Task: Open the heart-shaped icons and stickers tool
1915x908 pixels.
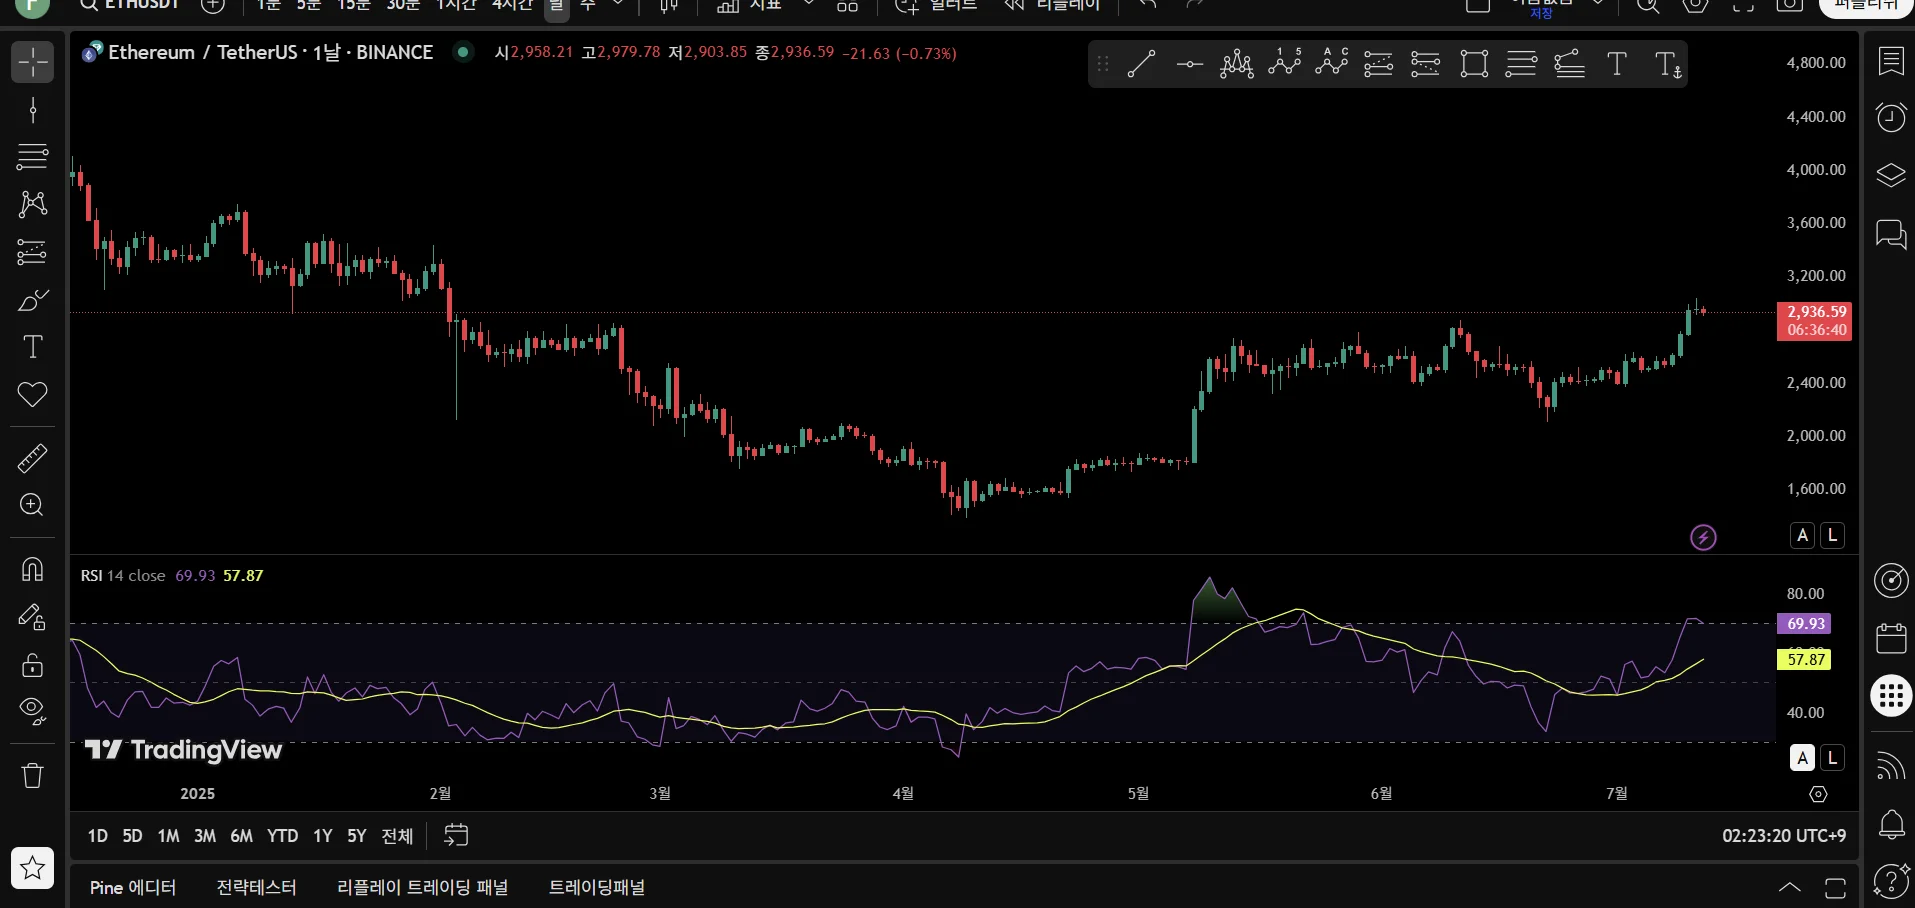Action: click(x=32, y=394)
